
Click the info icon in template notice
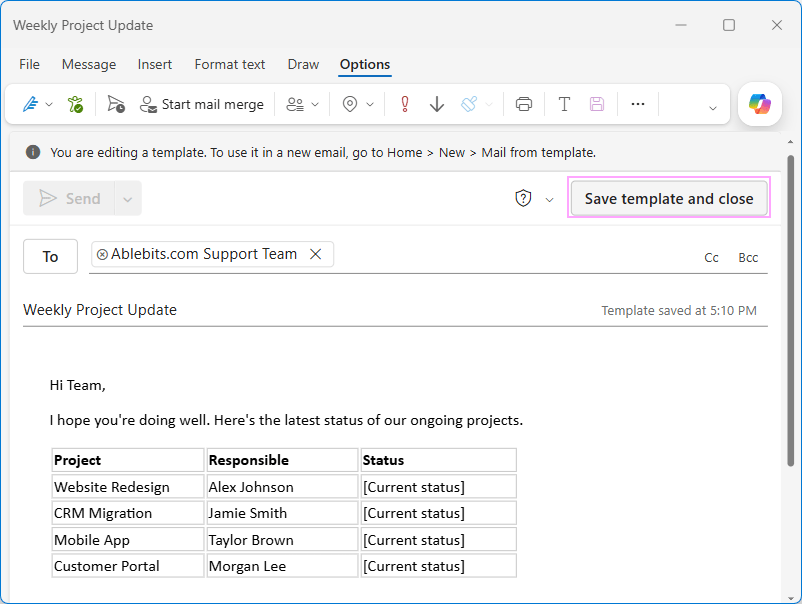click(33, 152)
